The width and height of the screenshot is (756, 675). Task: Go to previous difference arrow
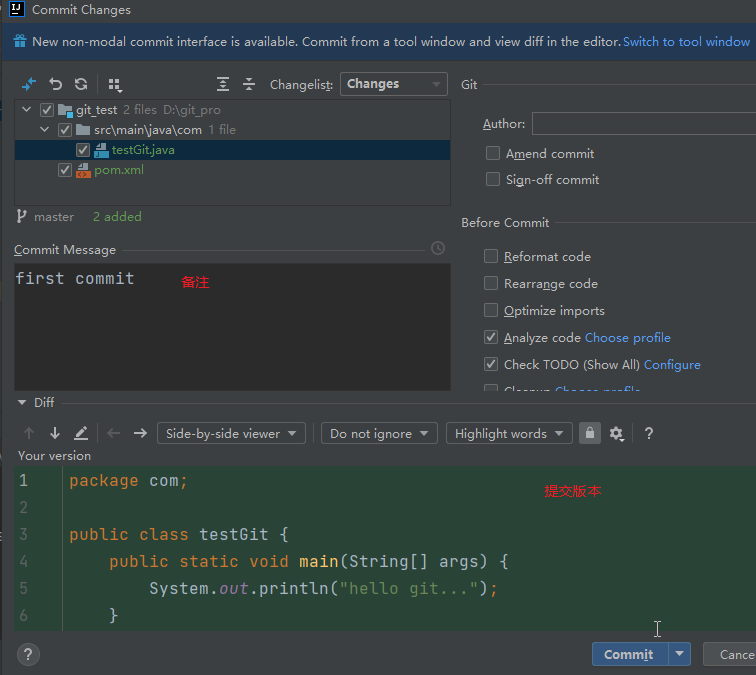click(x=29, y=433)
